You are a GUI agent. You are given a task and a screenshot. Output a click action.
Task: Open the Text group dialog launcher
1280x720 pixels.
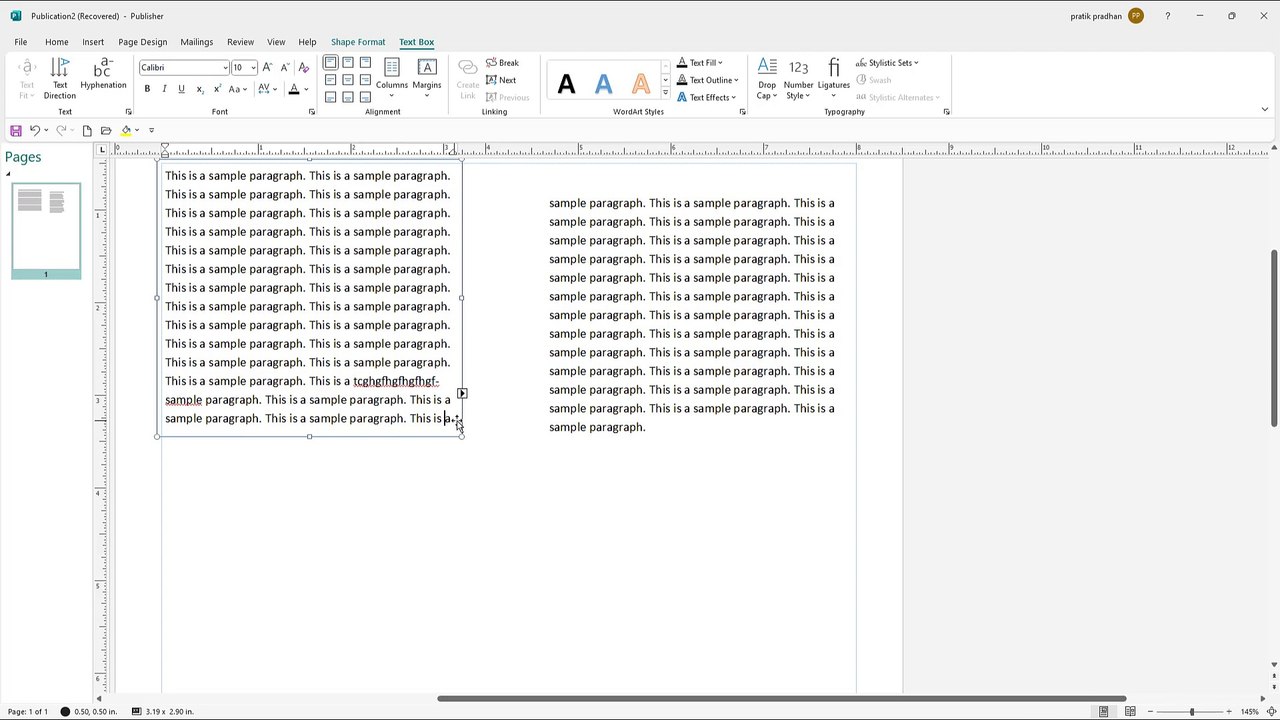(128, 112)
